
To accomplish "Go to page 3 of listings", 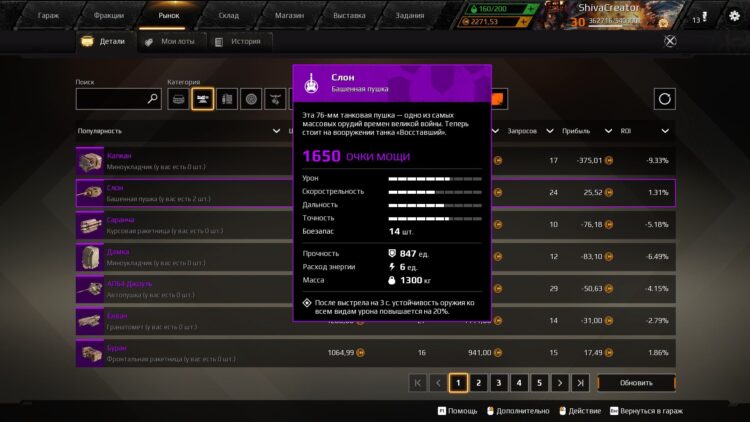I will (x=498, y=383).
